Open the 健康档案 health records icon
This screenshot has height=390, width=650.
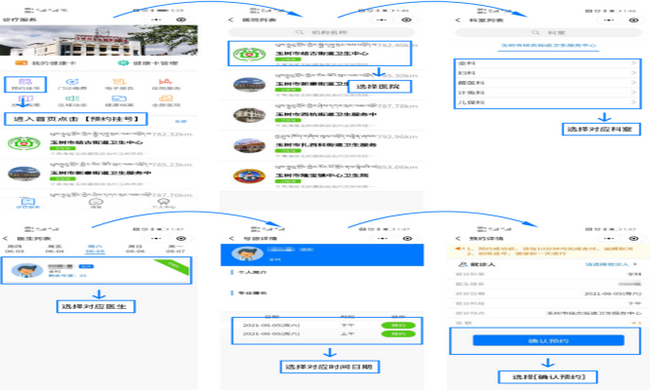pyautogui.click(x=119, y=99)
